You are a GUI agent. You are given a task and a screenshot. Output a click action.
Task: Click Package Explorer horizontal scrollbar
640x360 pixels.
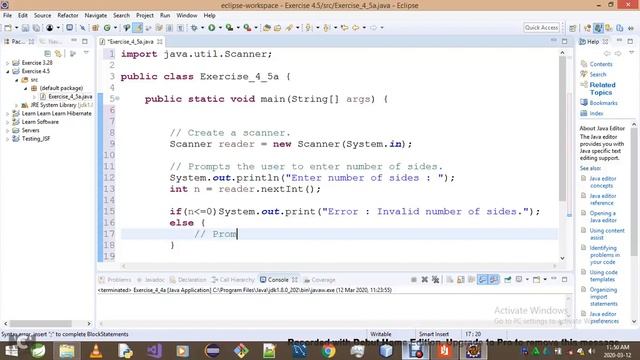41,324
